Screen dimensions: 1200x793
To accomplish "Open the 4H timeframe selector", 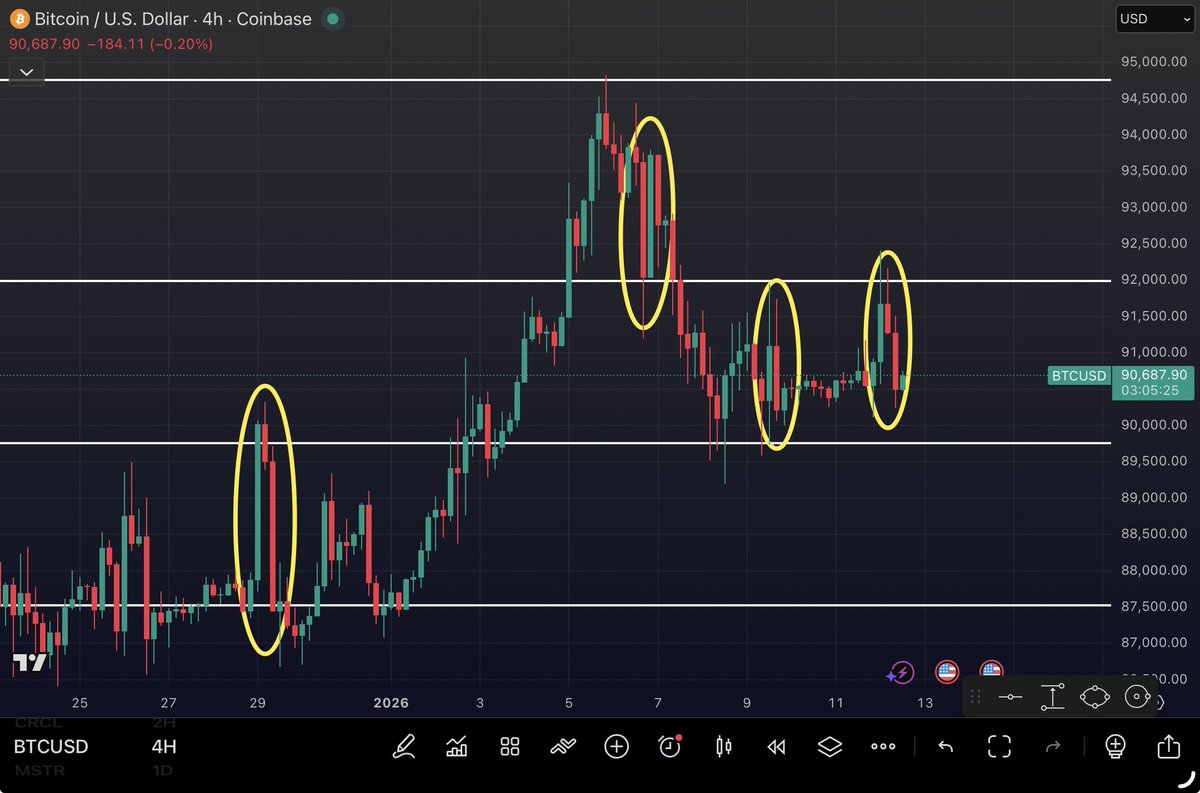I will [x=165, y=746].
